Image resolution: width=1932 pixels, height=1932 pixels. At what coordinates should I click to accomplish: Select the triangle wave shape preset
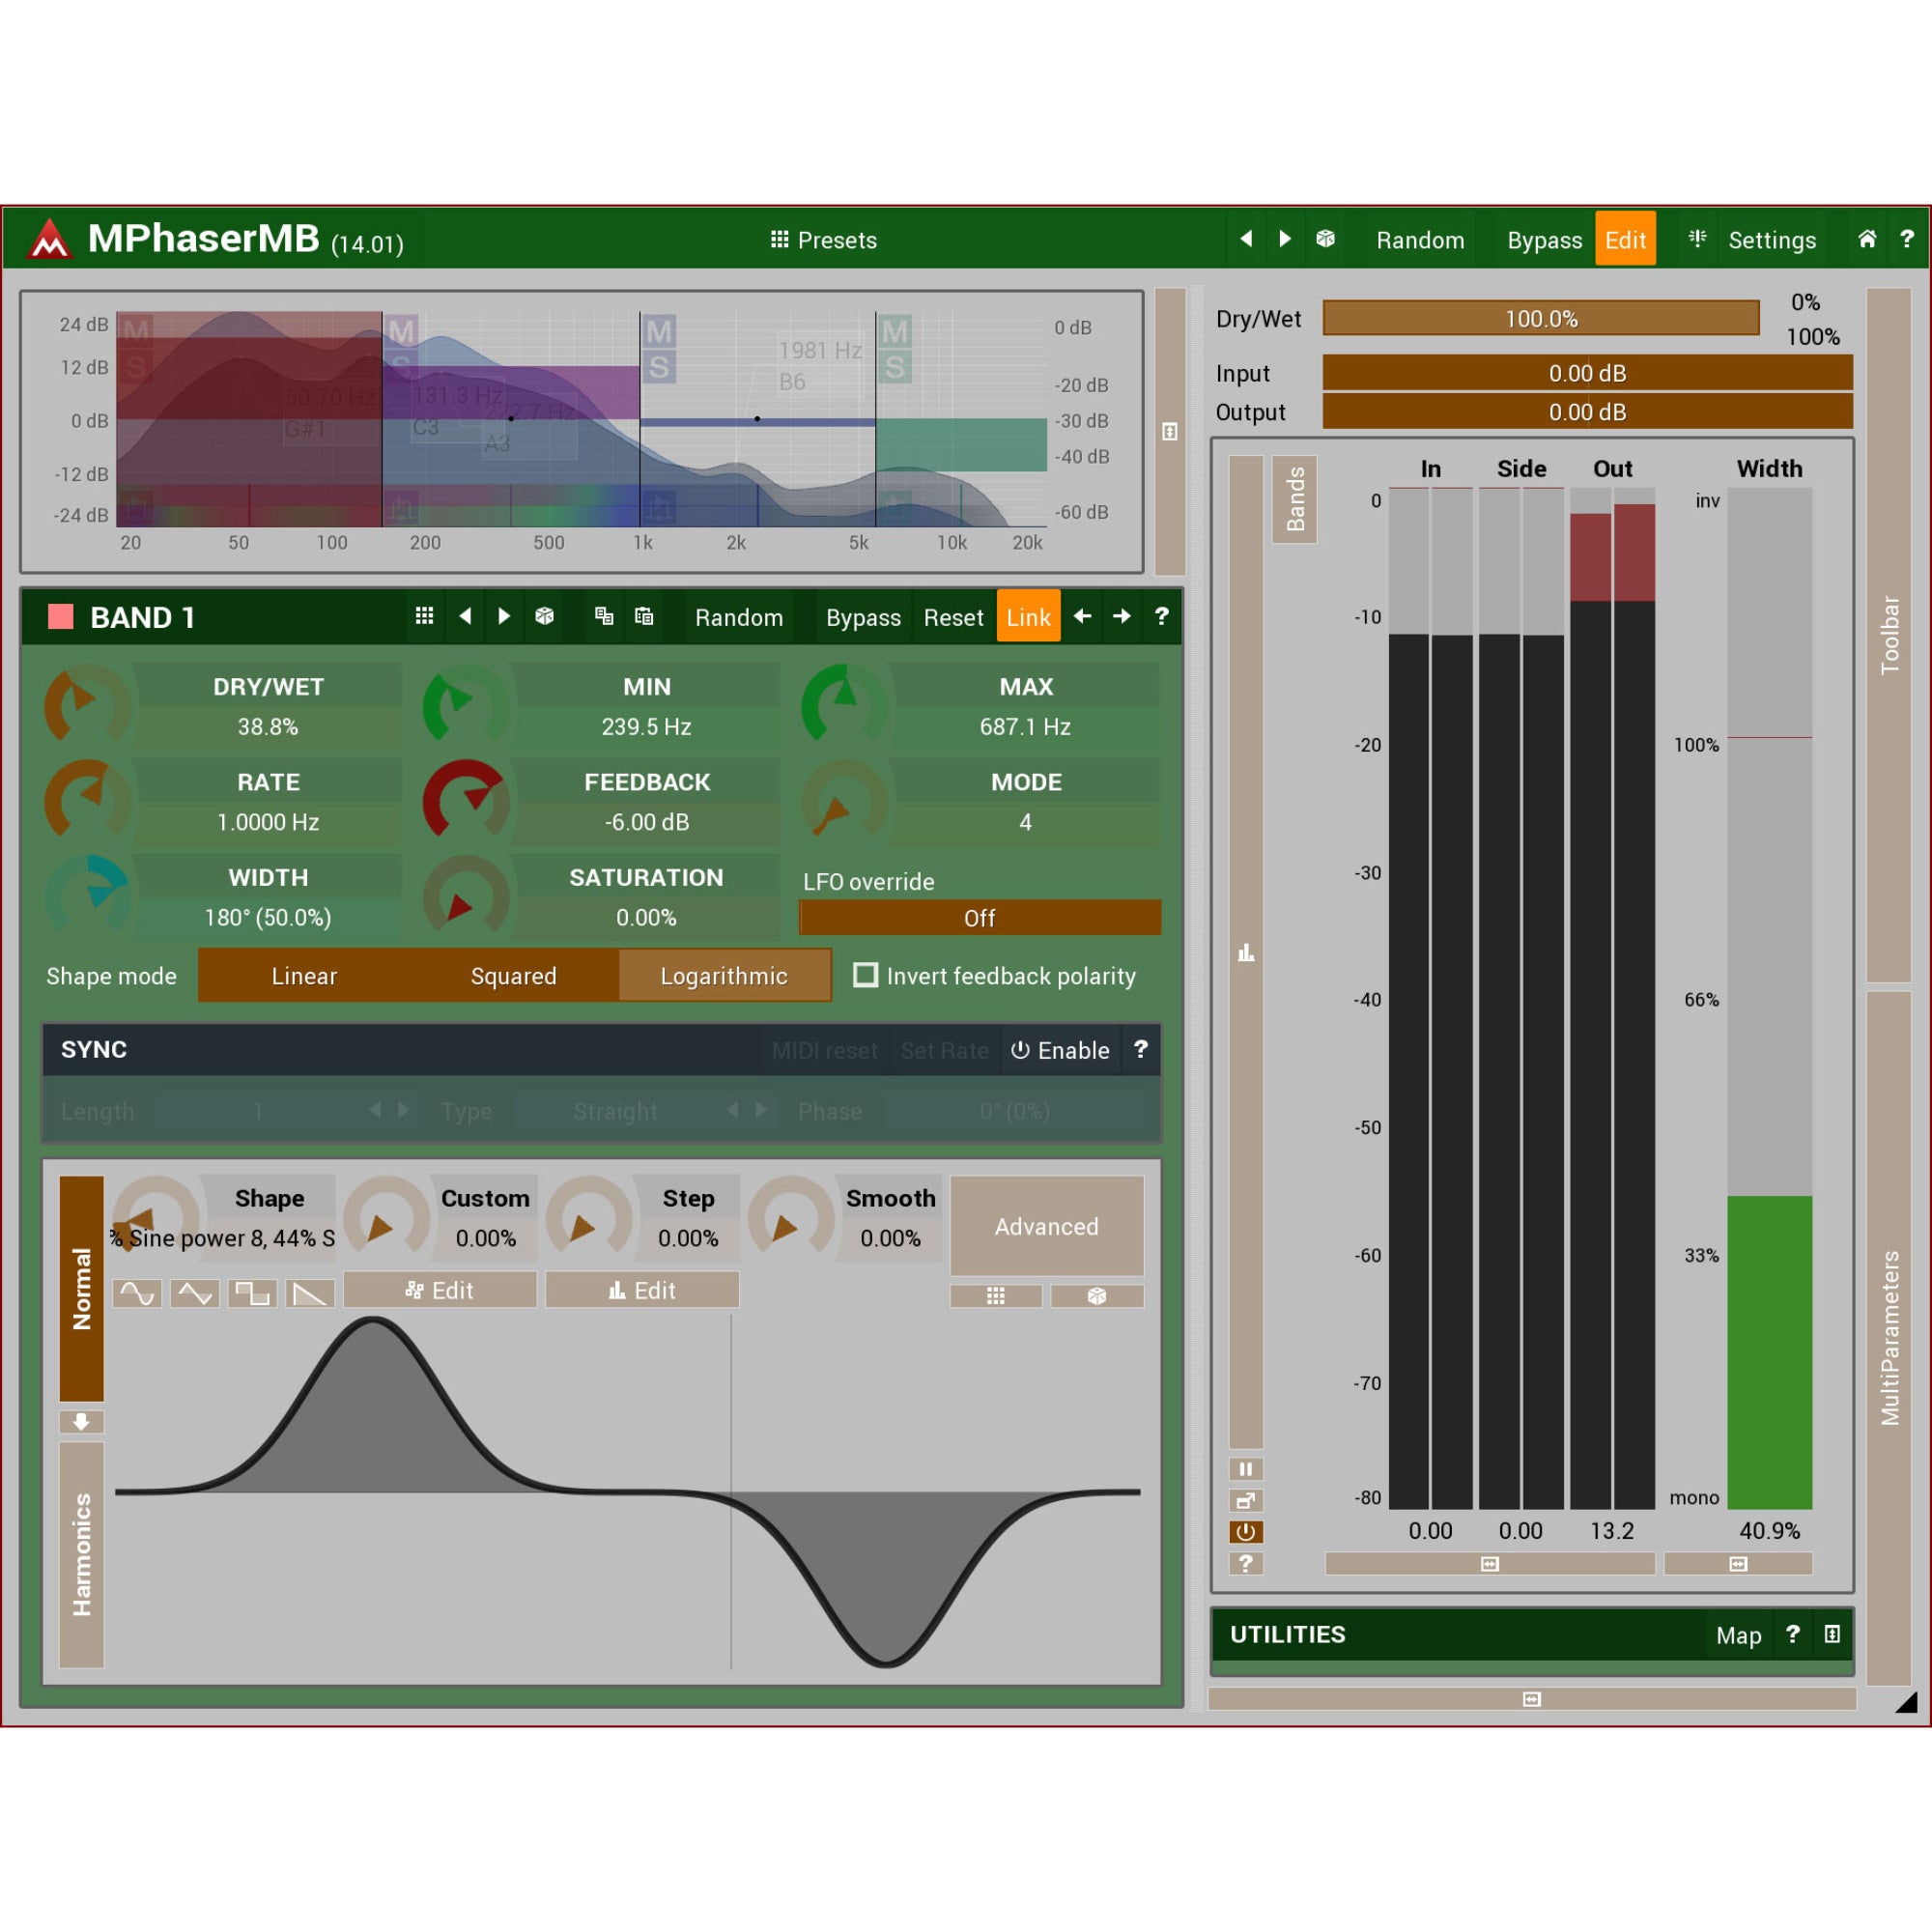(195, 1293)
